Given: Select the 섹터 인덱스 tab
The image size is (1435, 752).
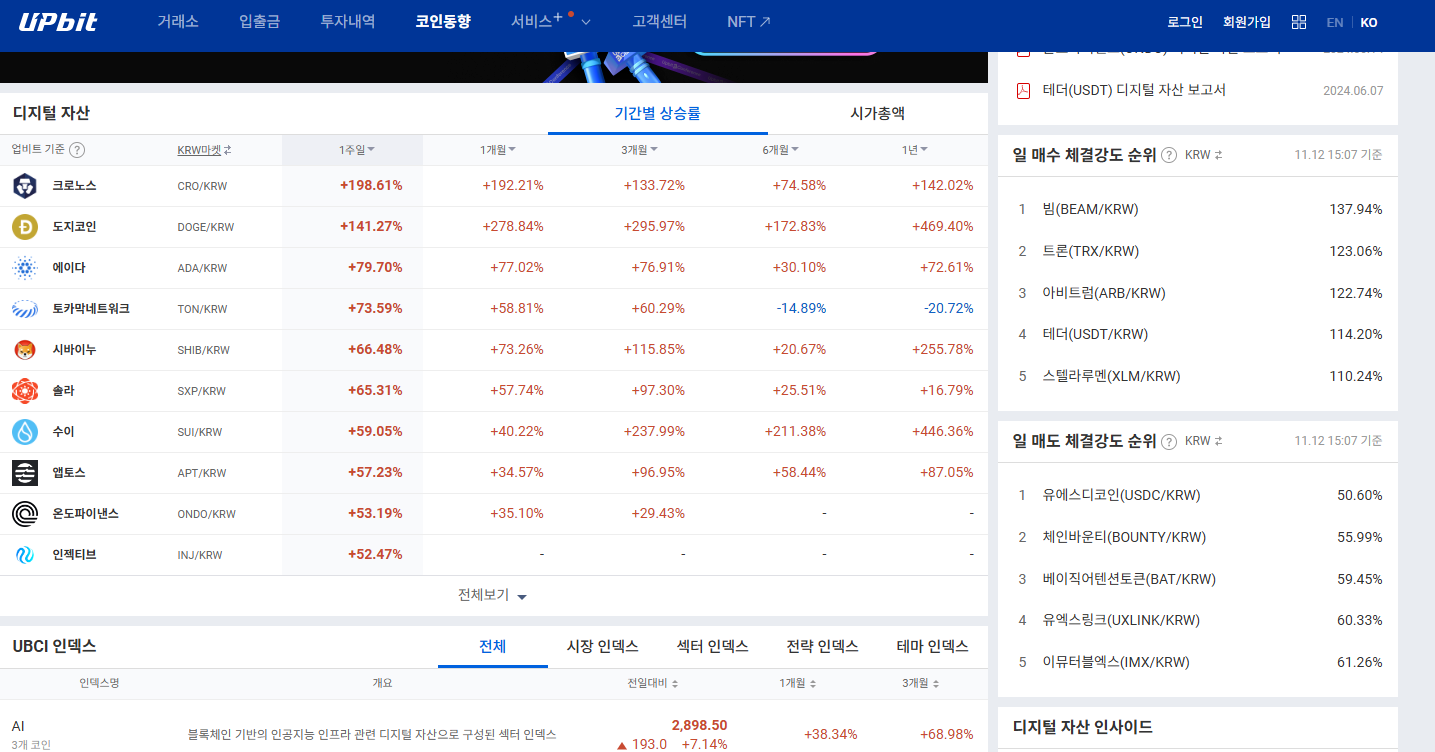Looking at the screenshot, I should pyautogui.click(x=713, y=646).
